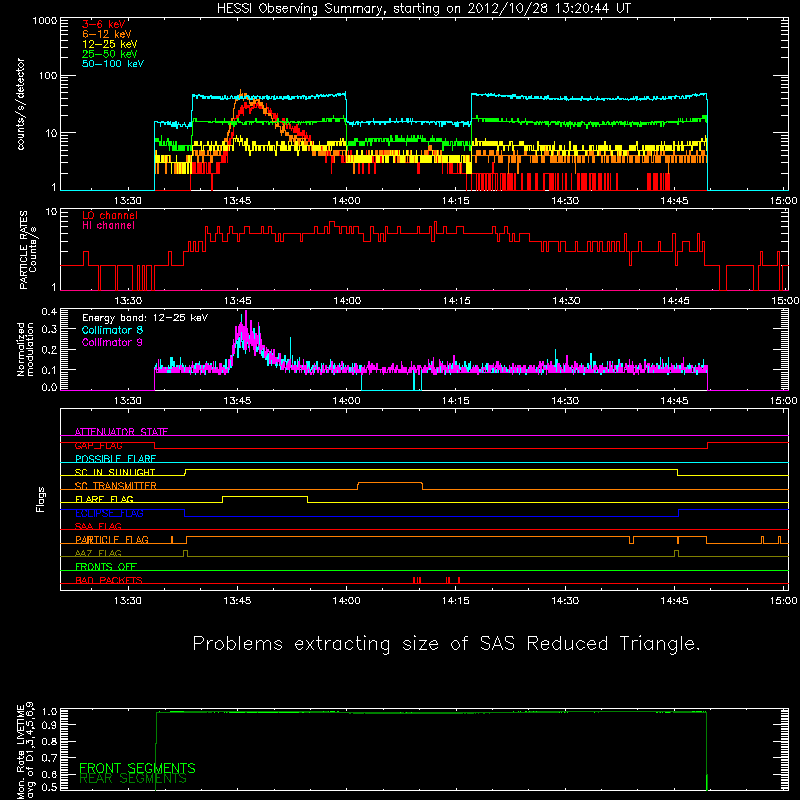The image size is (800, 800).
Task: Pick the 25-50 keV legend label
Action: click(109, 54)
